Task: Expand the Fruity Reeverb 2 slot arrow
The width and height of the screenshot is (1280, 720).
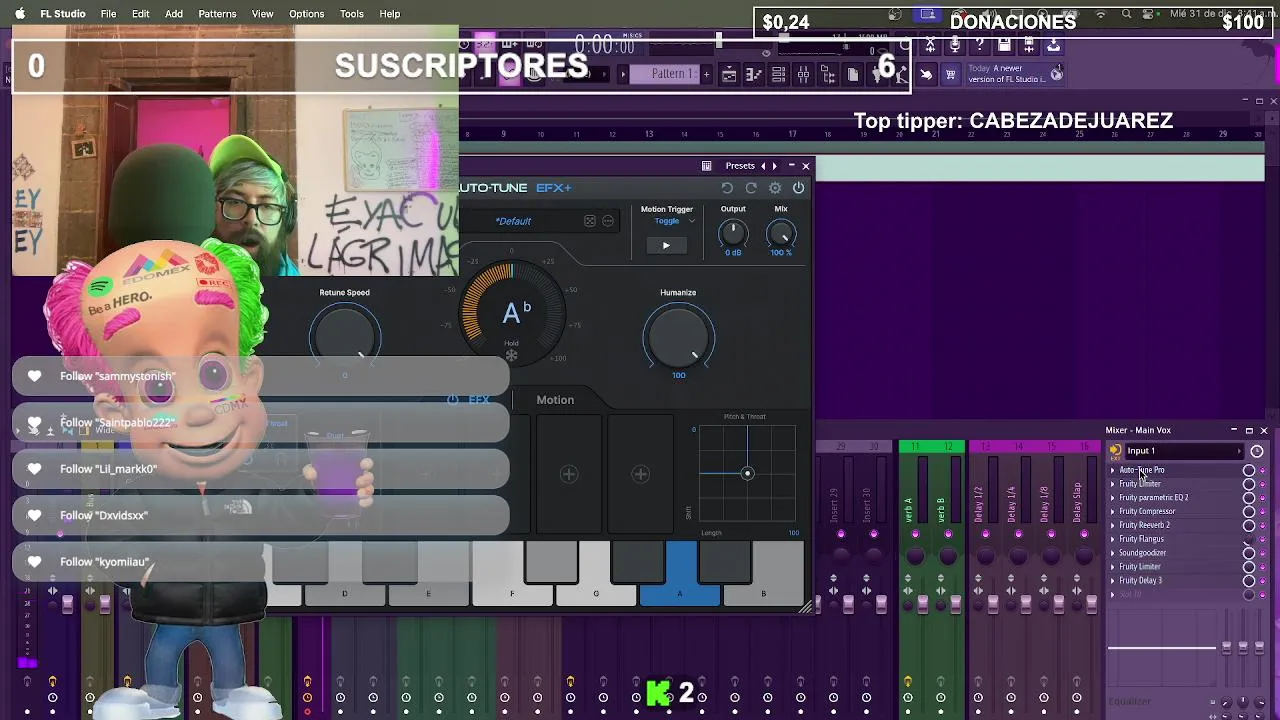Action: tap(1112, 525)
